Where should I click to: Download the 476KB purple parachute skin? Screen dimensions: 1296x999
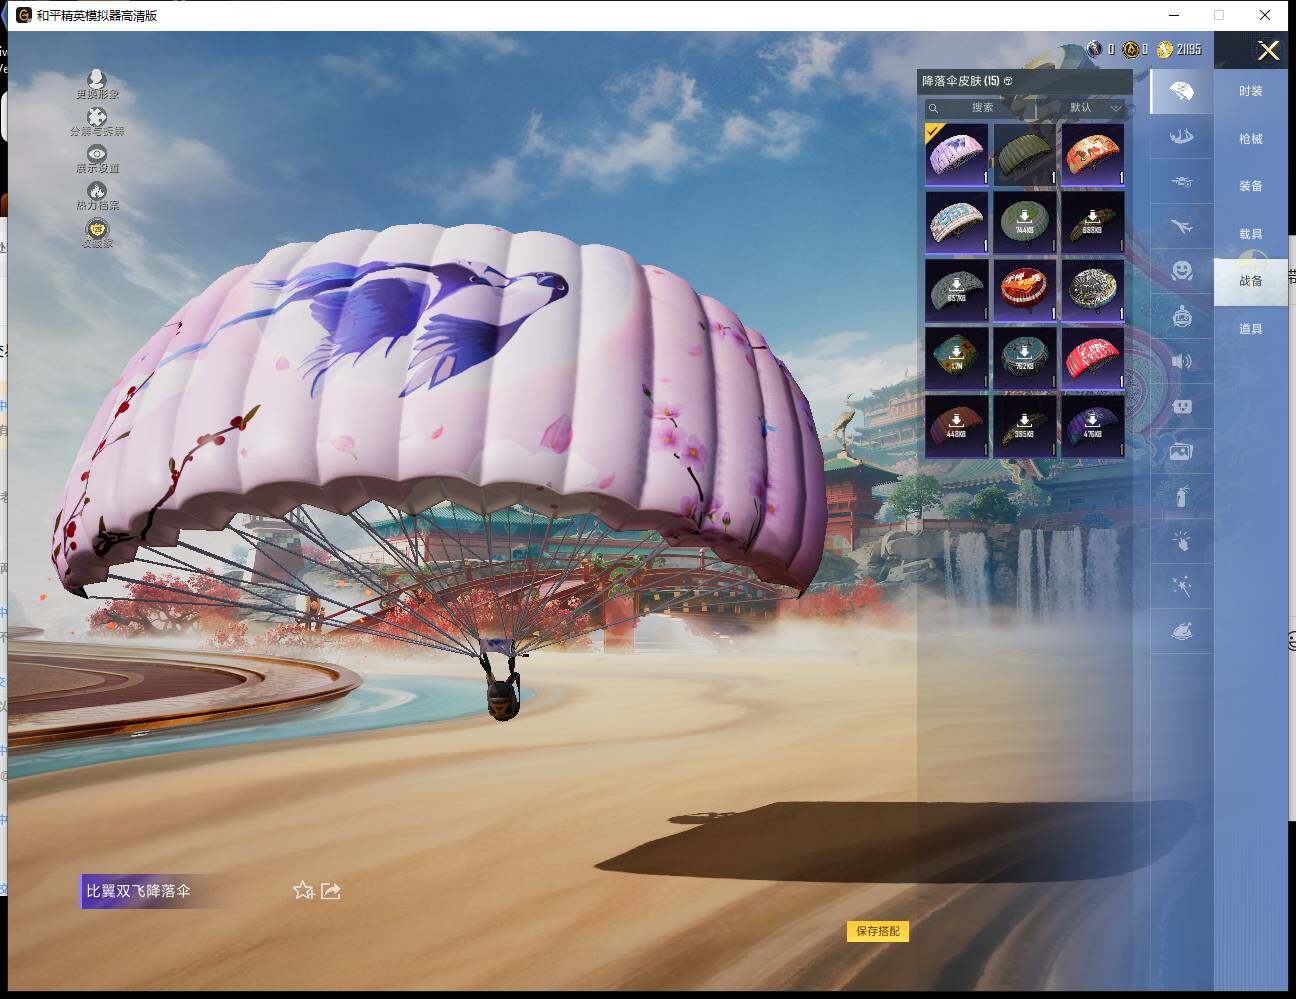[1093, 426]
